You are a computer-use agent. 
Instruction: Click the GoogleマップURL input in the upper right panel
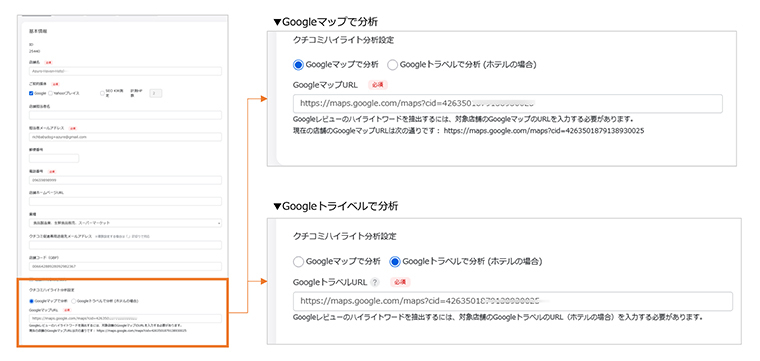pyautogui.click(x=507, y=104)
